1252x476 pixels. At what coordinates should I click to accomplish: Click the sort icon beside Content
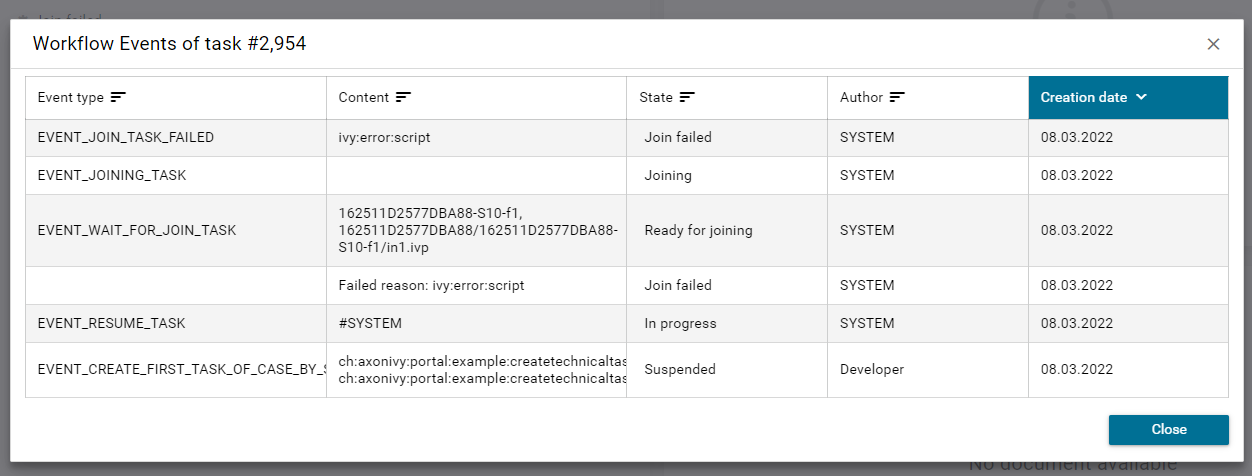[404, 97]
